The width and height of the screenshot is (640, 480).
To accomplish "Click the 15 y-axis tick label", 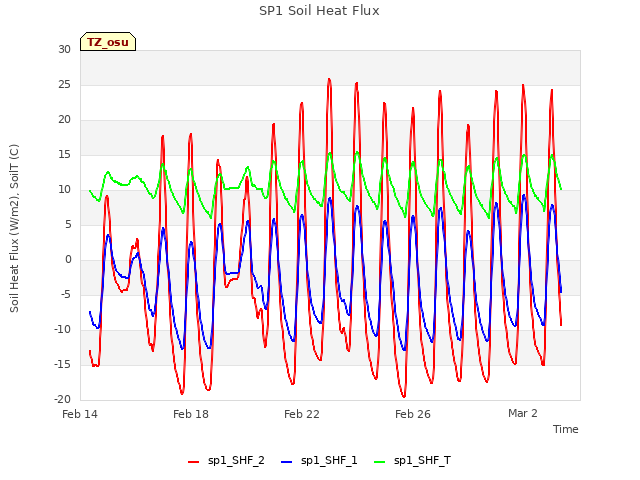I will (x=64, y=155).
